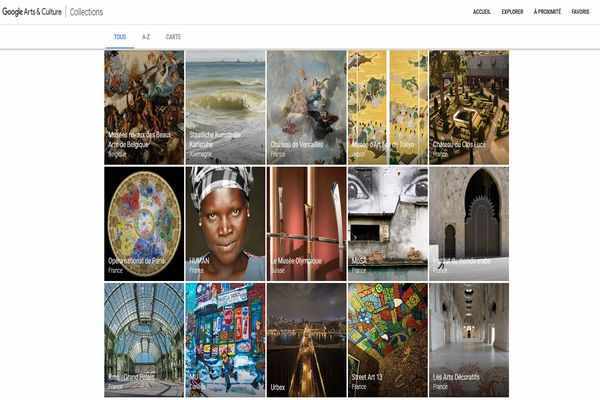Open Château de Versailles collection card

pos(307,108)
